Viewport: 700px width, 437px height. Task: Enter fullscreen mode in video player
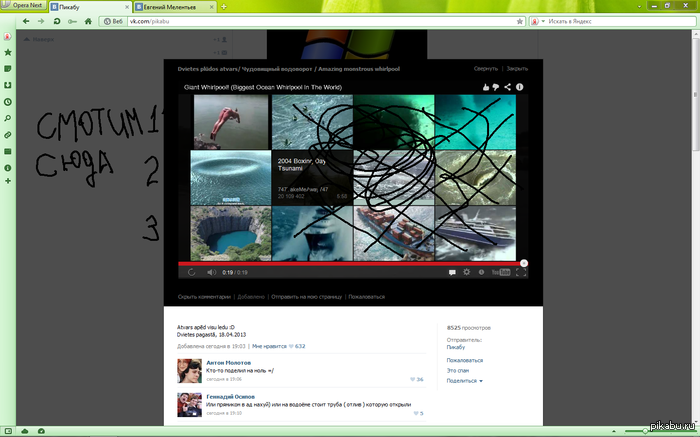click(x=521, y=272)
